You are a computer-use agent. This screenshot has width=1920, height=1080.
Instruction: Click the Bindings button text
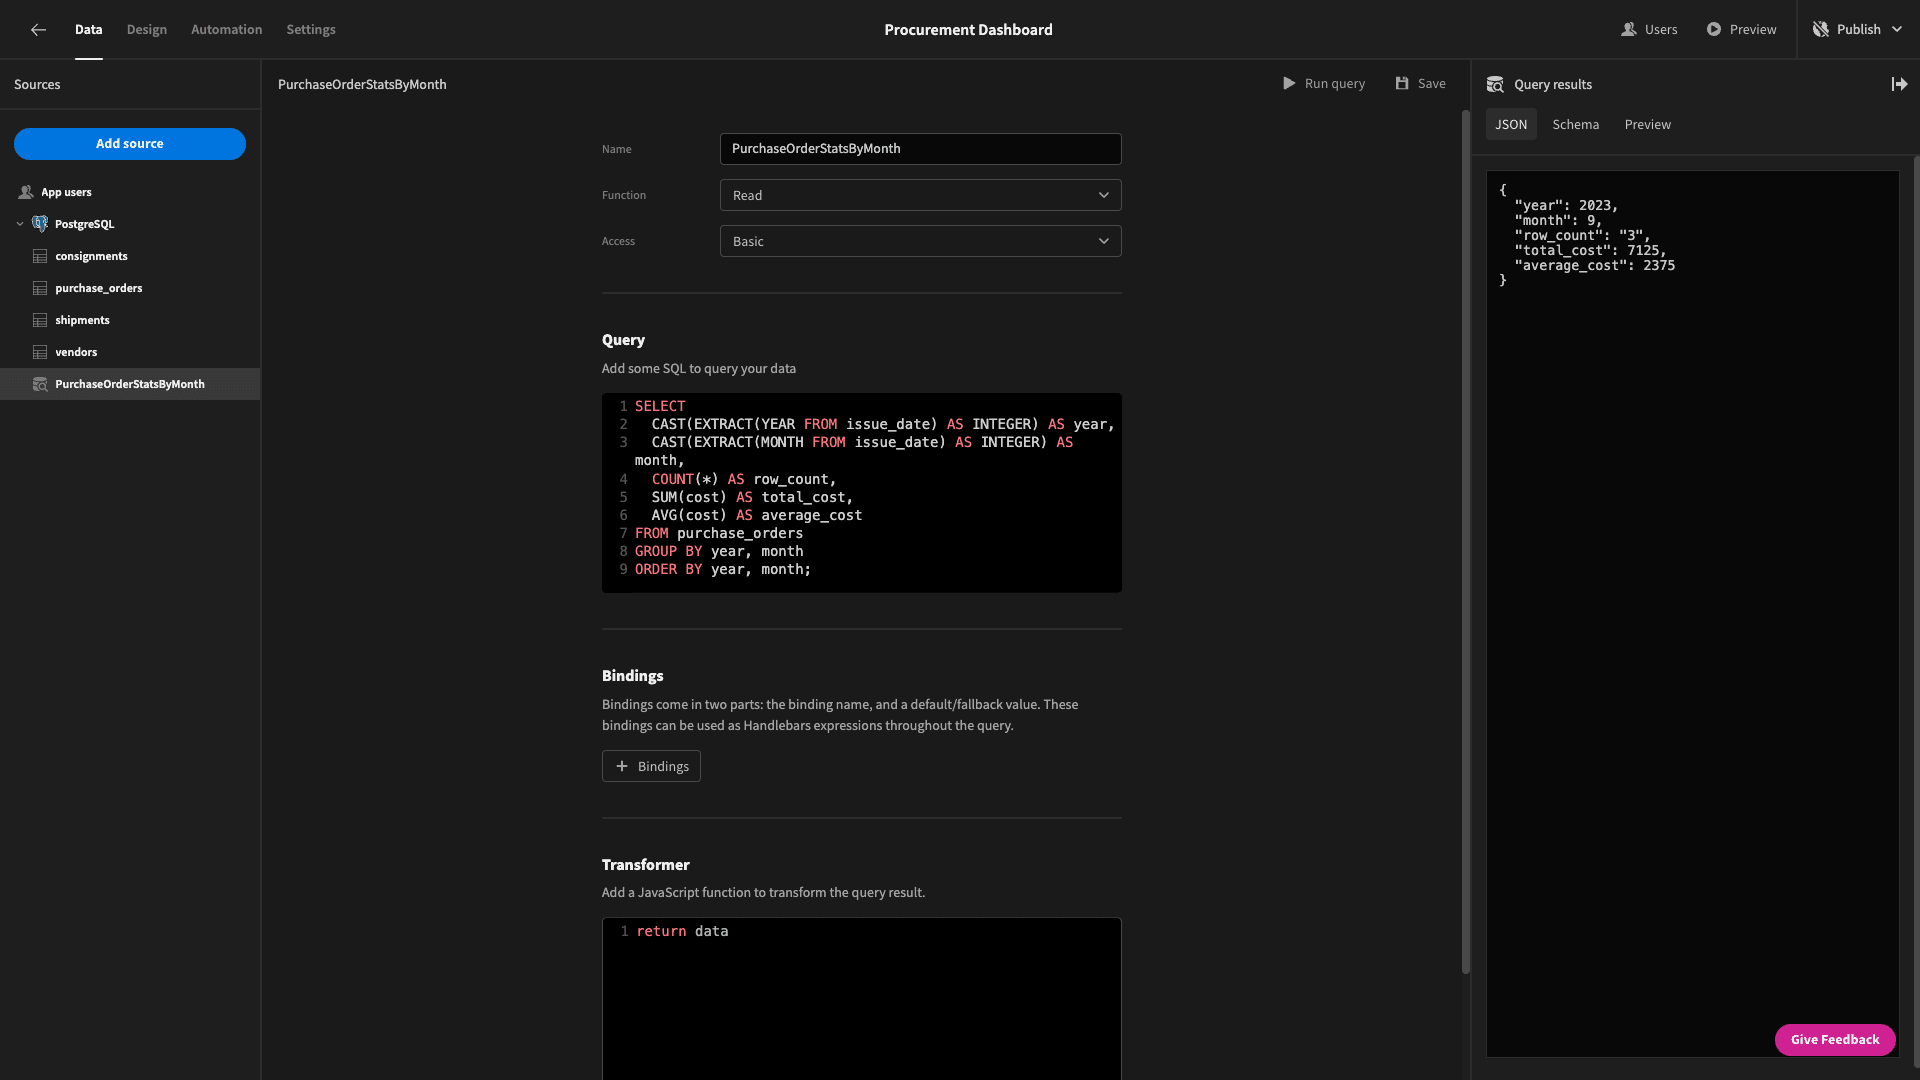click(x=663, y=767)
